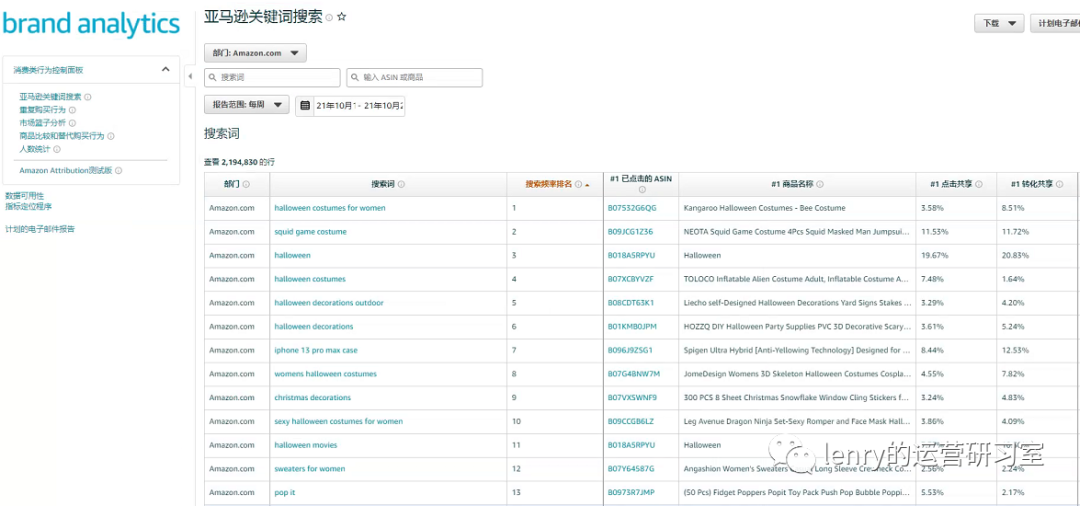Image resolution: width=1080 pixels, height=506 pixels.
Task: Collapse sidebar with the left arrow handle
Action: pos(191,76)
